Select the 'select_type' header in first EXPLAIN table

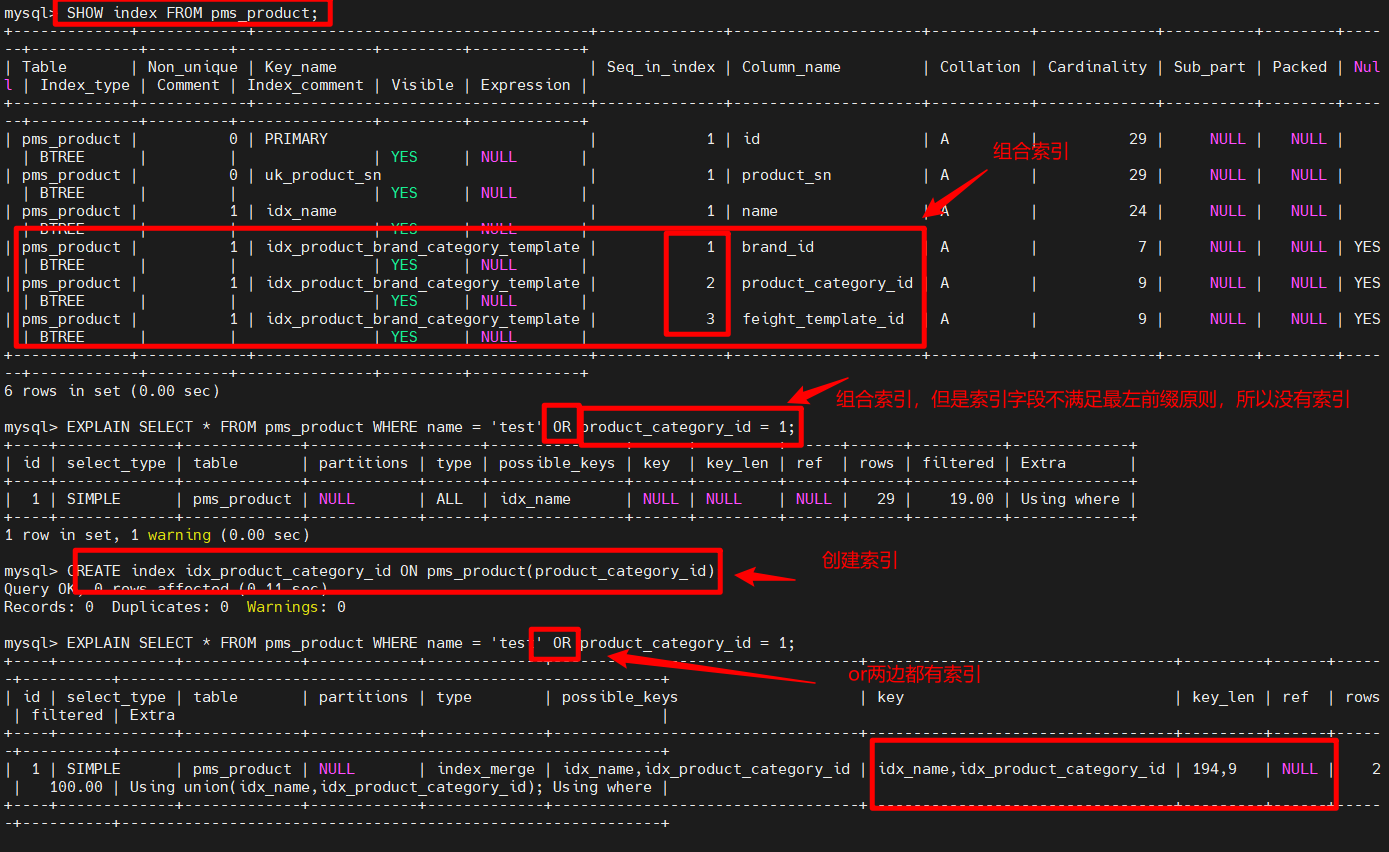(116, 463)
